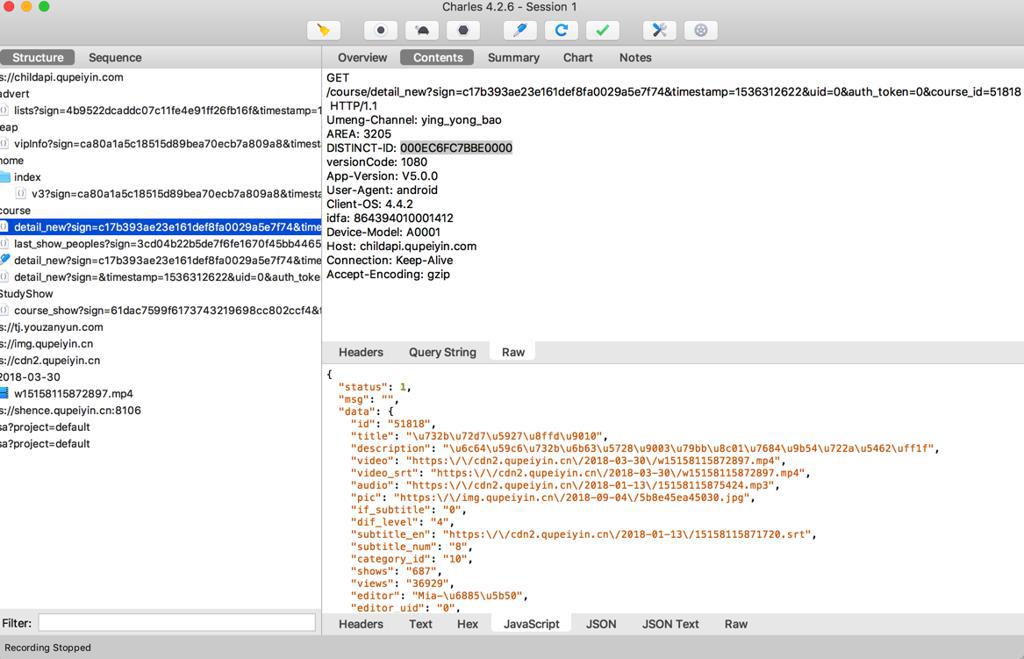This screenshot has width=1024, height=659.
Task: Select the JavaScript response tab
Action: pos(532,624)
